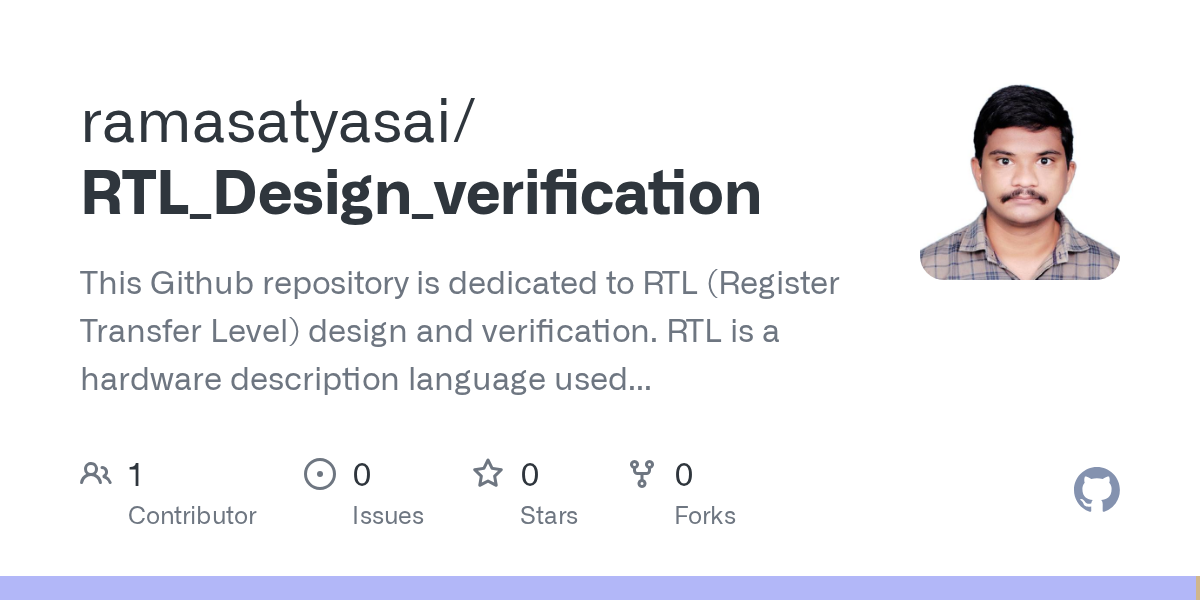1200x600 pixels.
Task: Click the Stars star icon
Action: coord(488,473)
